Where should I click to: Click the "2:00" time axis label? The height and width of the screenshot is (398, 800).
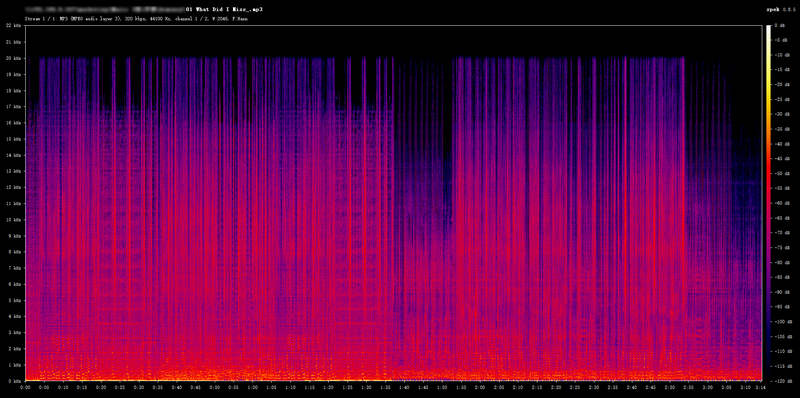pyautogui.click(x=481, y=387)
